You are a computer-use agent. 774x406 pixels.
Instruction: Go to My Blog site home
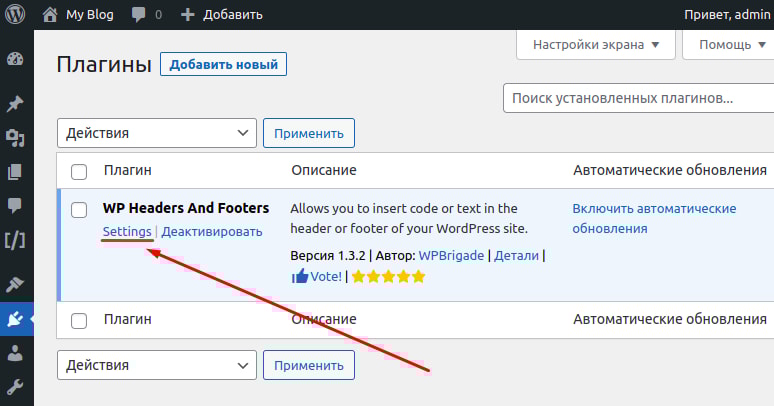tap(77, 15)
